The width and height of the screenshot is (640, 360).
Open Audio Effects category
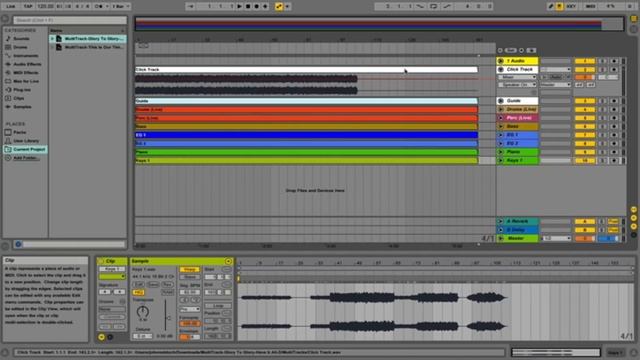click(27, 64)
